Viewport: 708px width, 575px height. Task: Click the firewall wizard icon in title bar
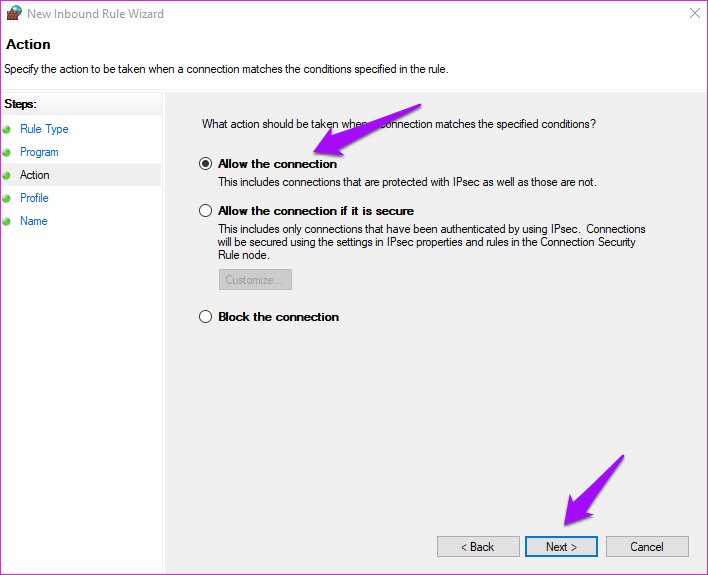(14, 13)
